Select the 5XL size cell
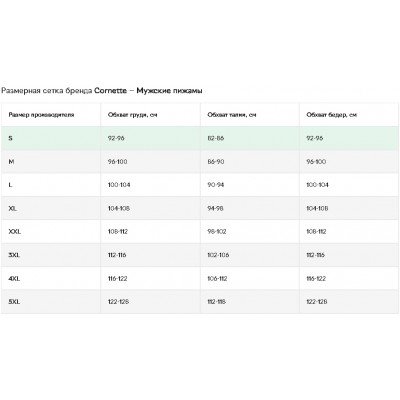 tap(14, 302)
